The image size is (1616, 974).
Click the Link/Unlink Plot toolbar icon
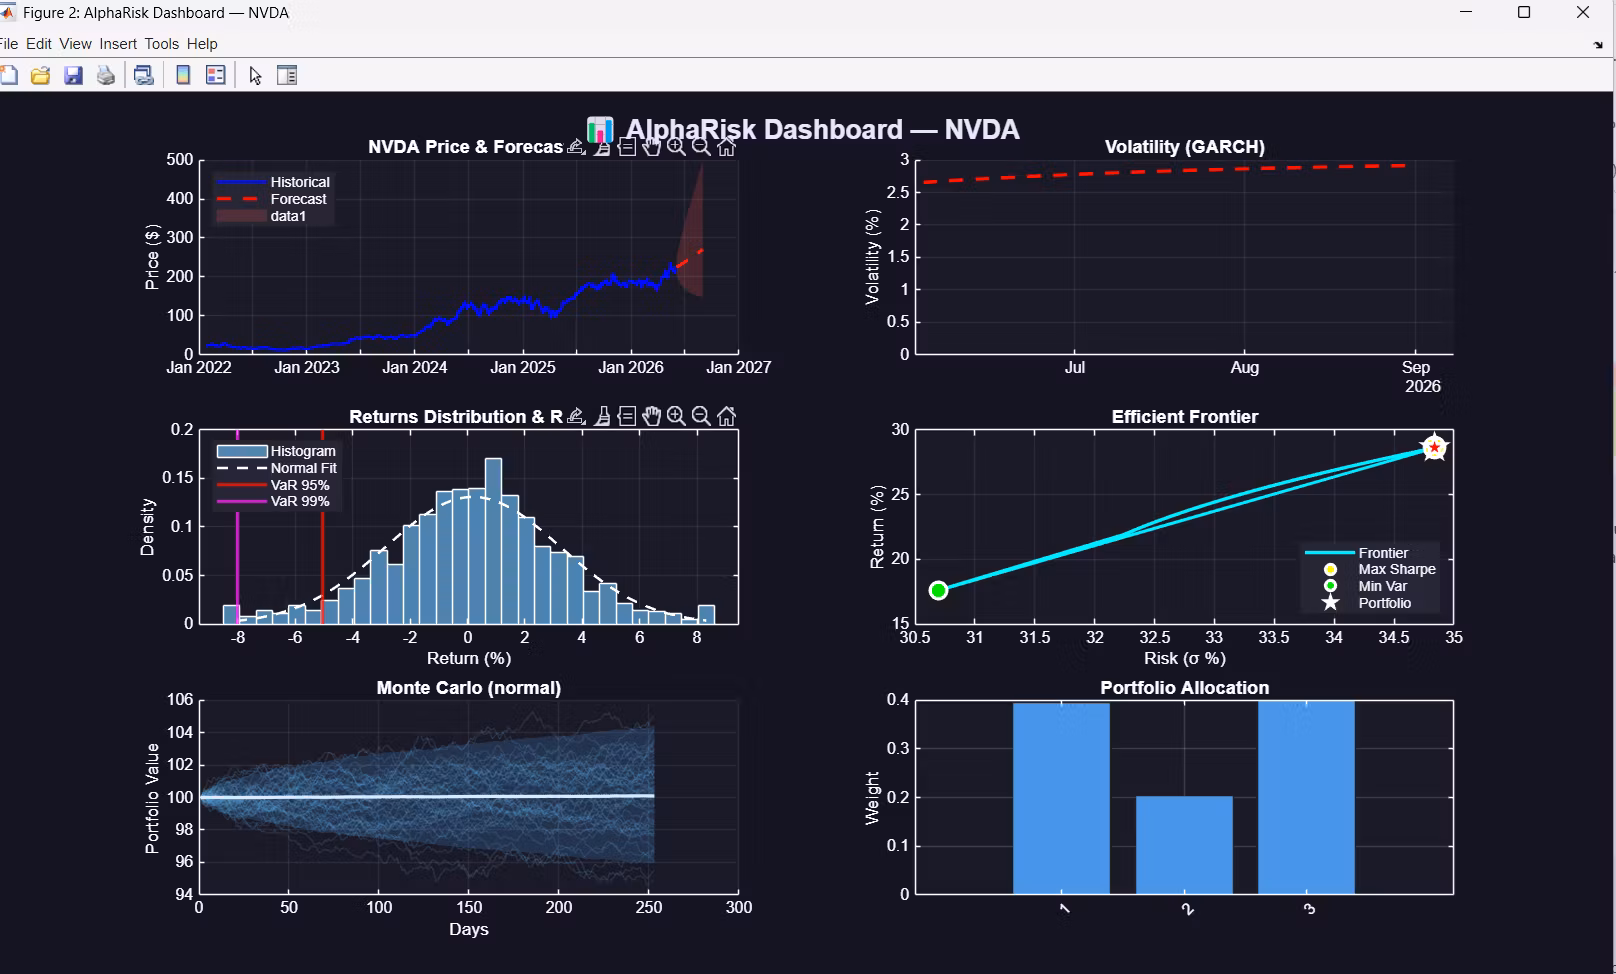pos(144,75)
